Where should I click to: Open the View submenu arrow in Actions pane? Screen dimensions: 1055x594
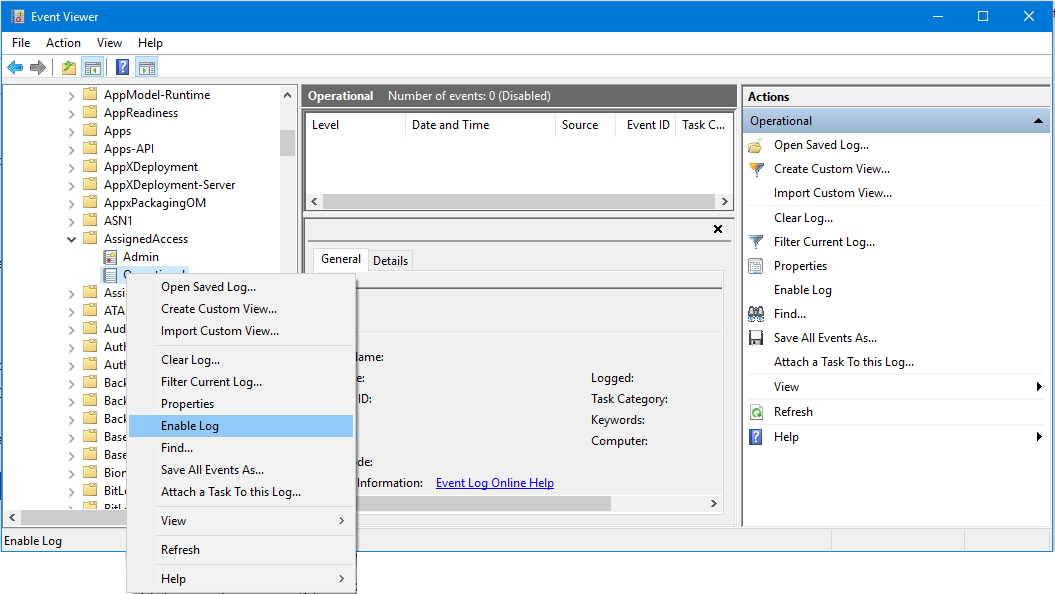point(1039,387)
